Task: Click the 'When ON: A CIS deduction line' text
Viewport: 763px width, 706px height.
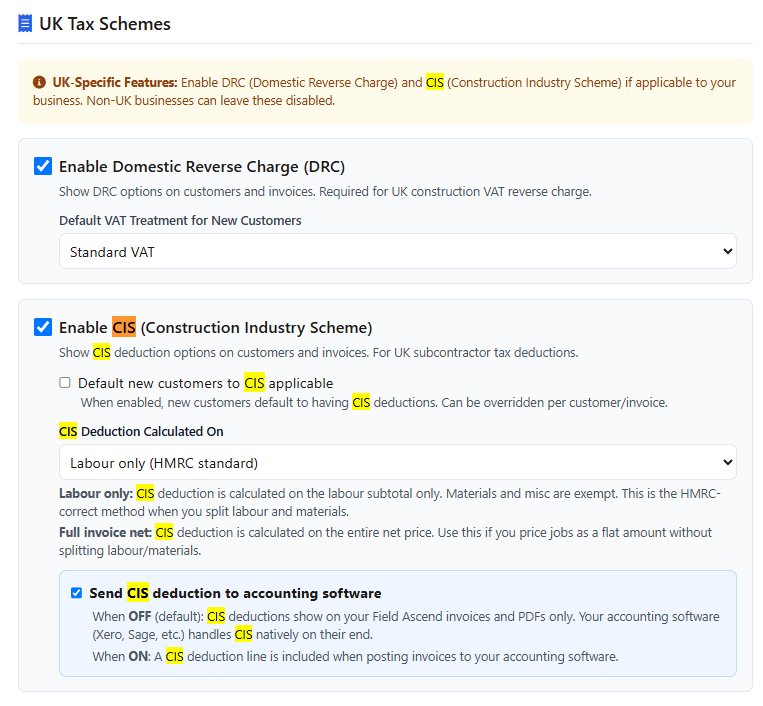Action: pos(355,656)
